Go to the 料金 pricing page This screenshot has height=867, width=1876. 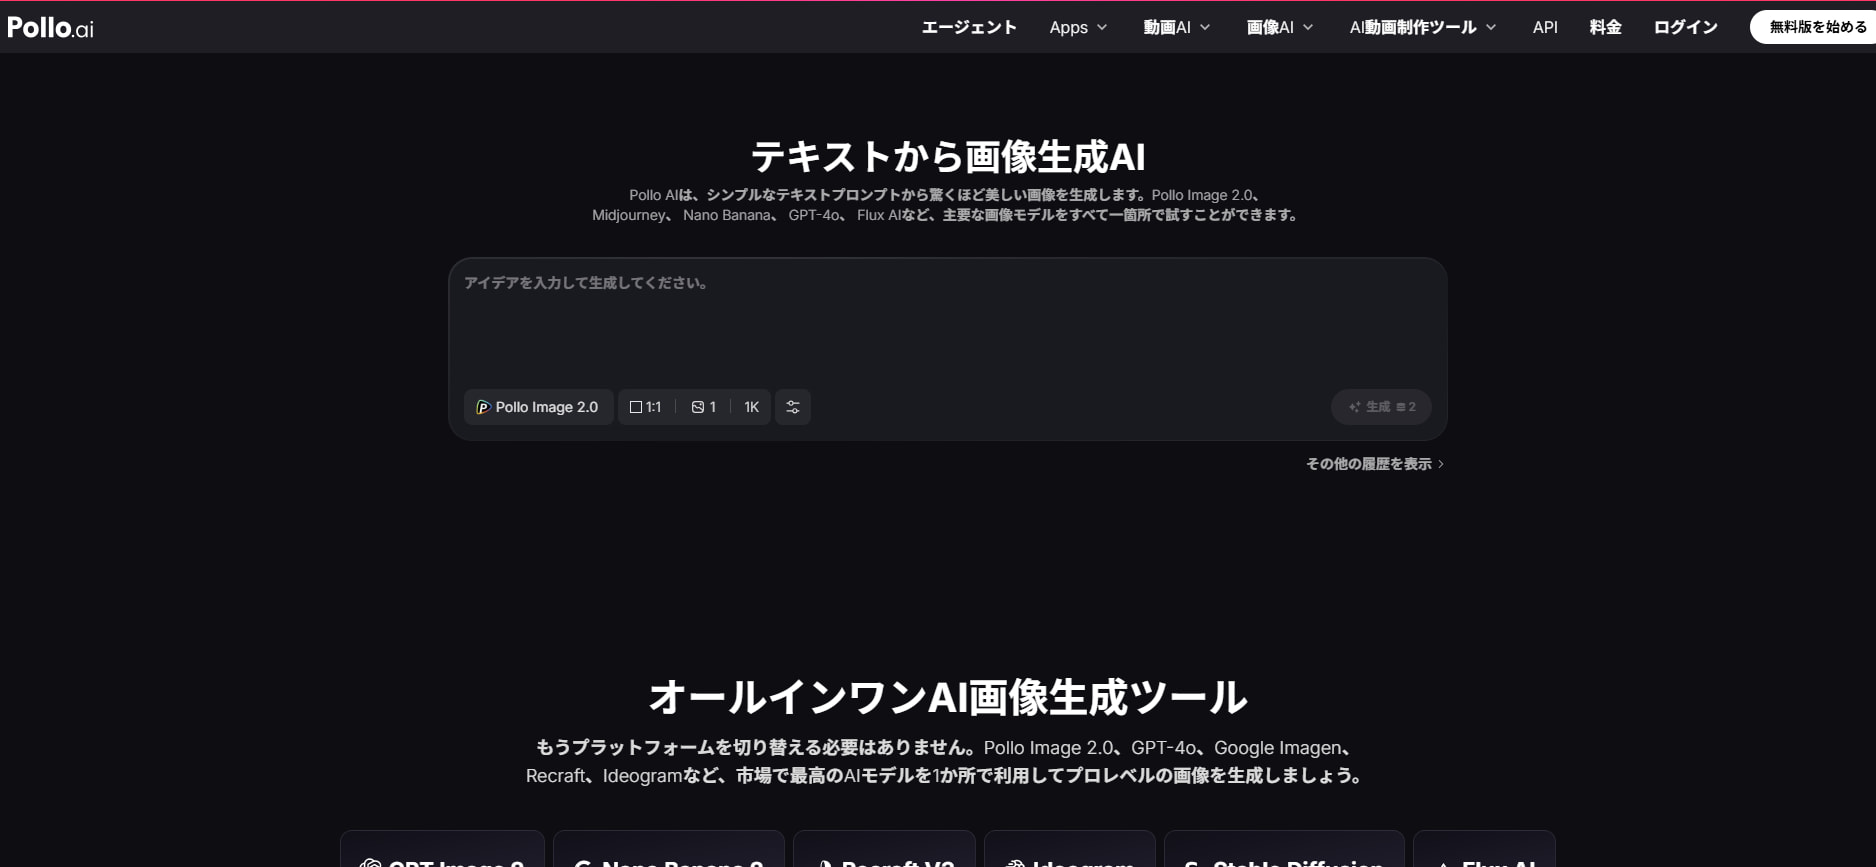pyautogui.click(x=1605, y=27)
